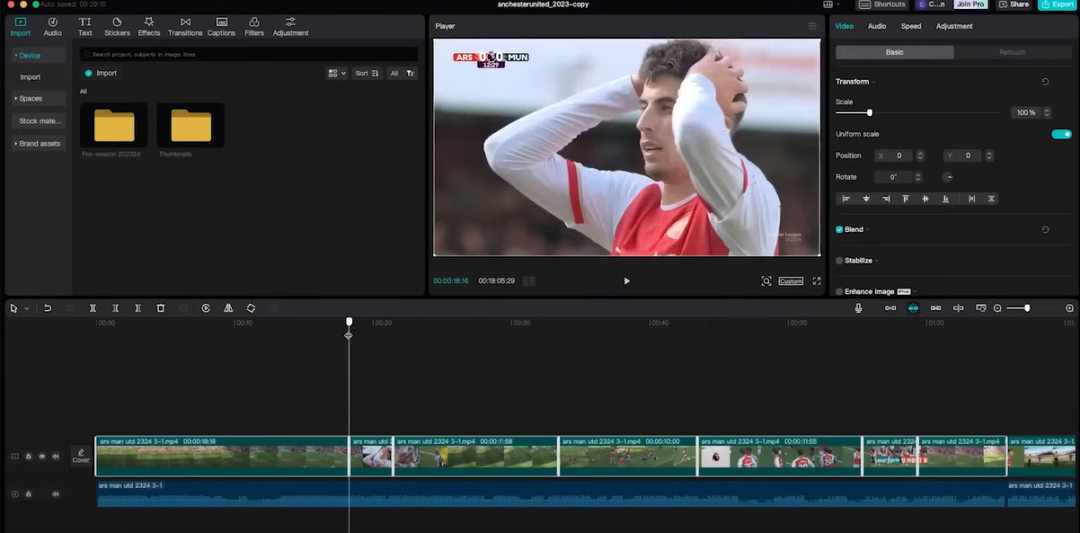This screenshot has width=1080, height=533.
Task: Click the Delete left trim icon
Action: click(x=116, y=309)
